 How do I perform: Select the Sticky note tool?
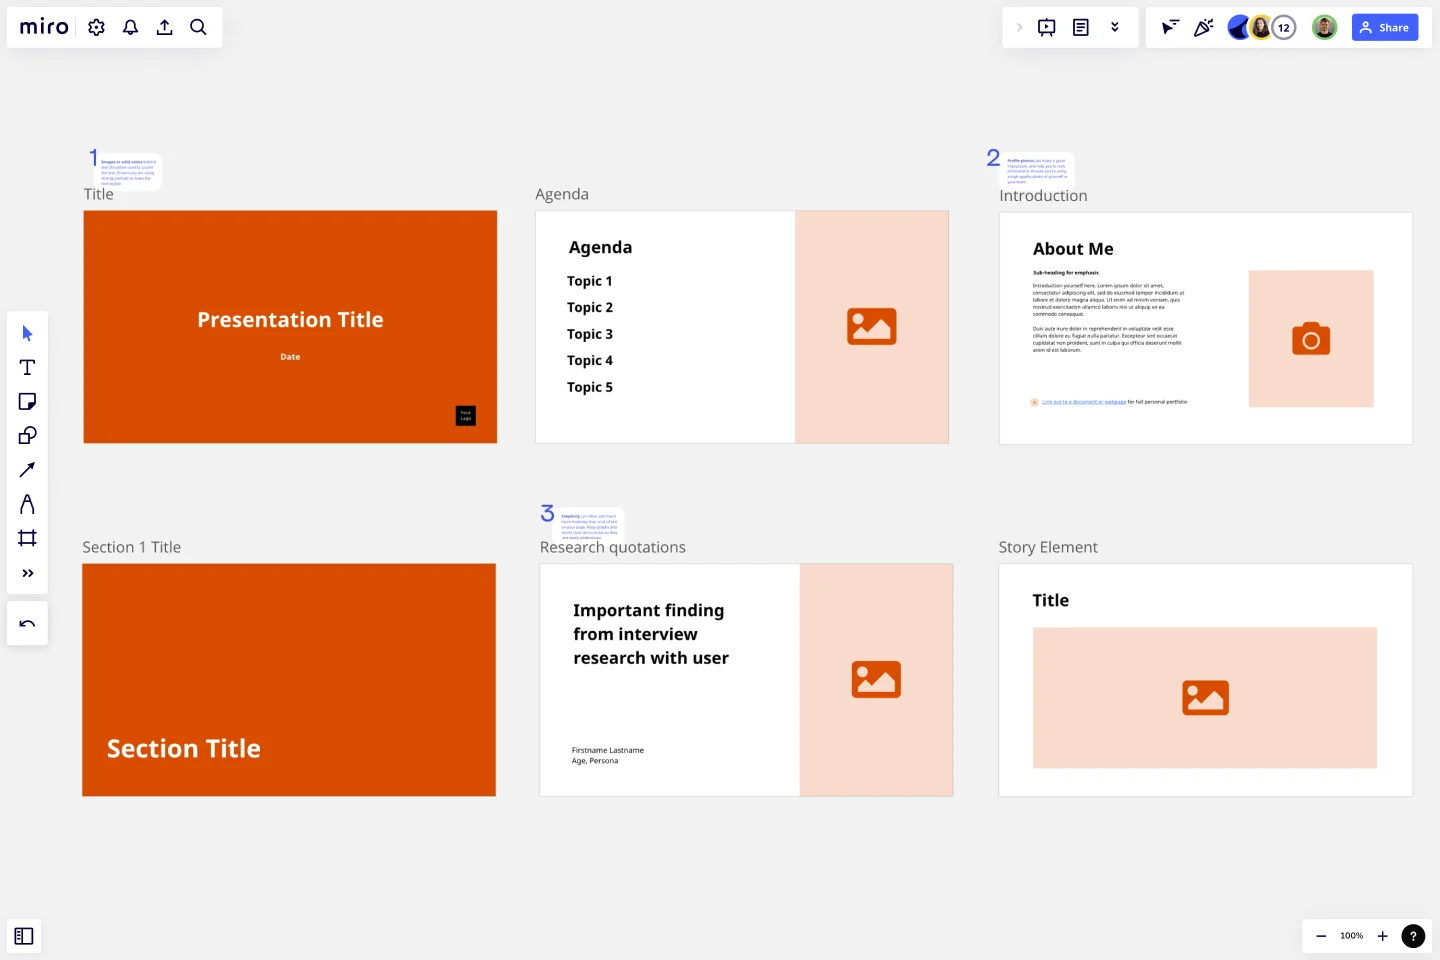27,401
